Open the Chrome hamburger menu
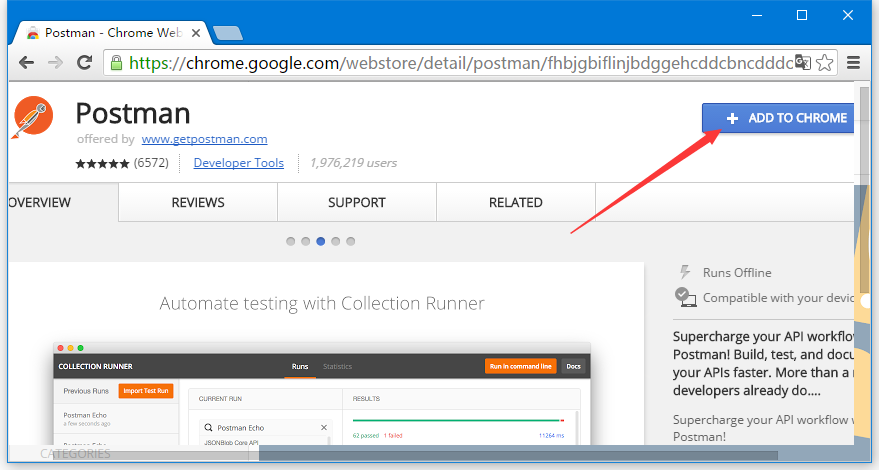Viewport: 879px width, 470px height. pos(853,62)
